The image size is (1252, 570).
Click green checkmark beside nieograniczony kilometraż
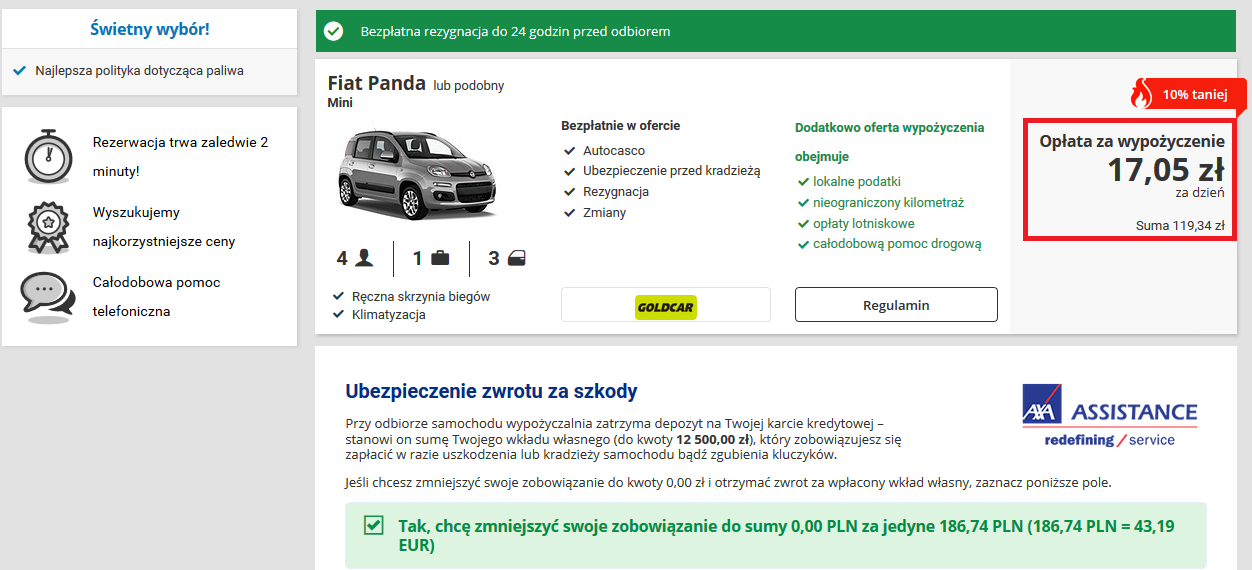tap(803, 203)
